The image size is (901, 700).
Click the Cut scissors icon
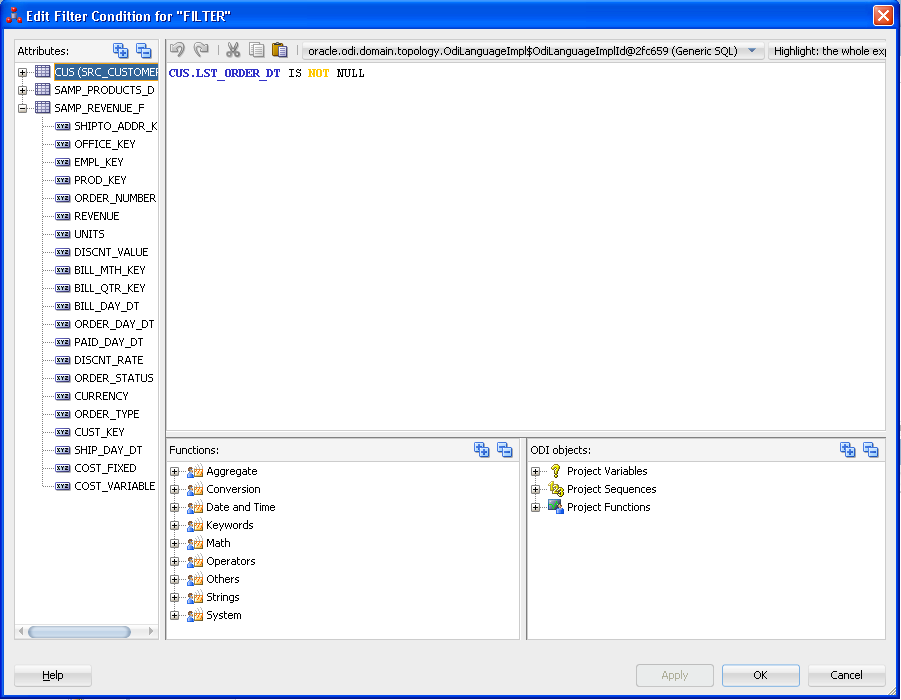tap(233, 50)
